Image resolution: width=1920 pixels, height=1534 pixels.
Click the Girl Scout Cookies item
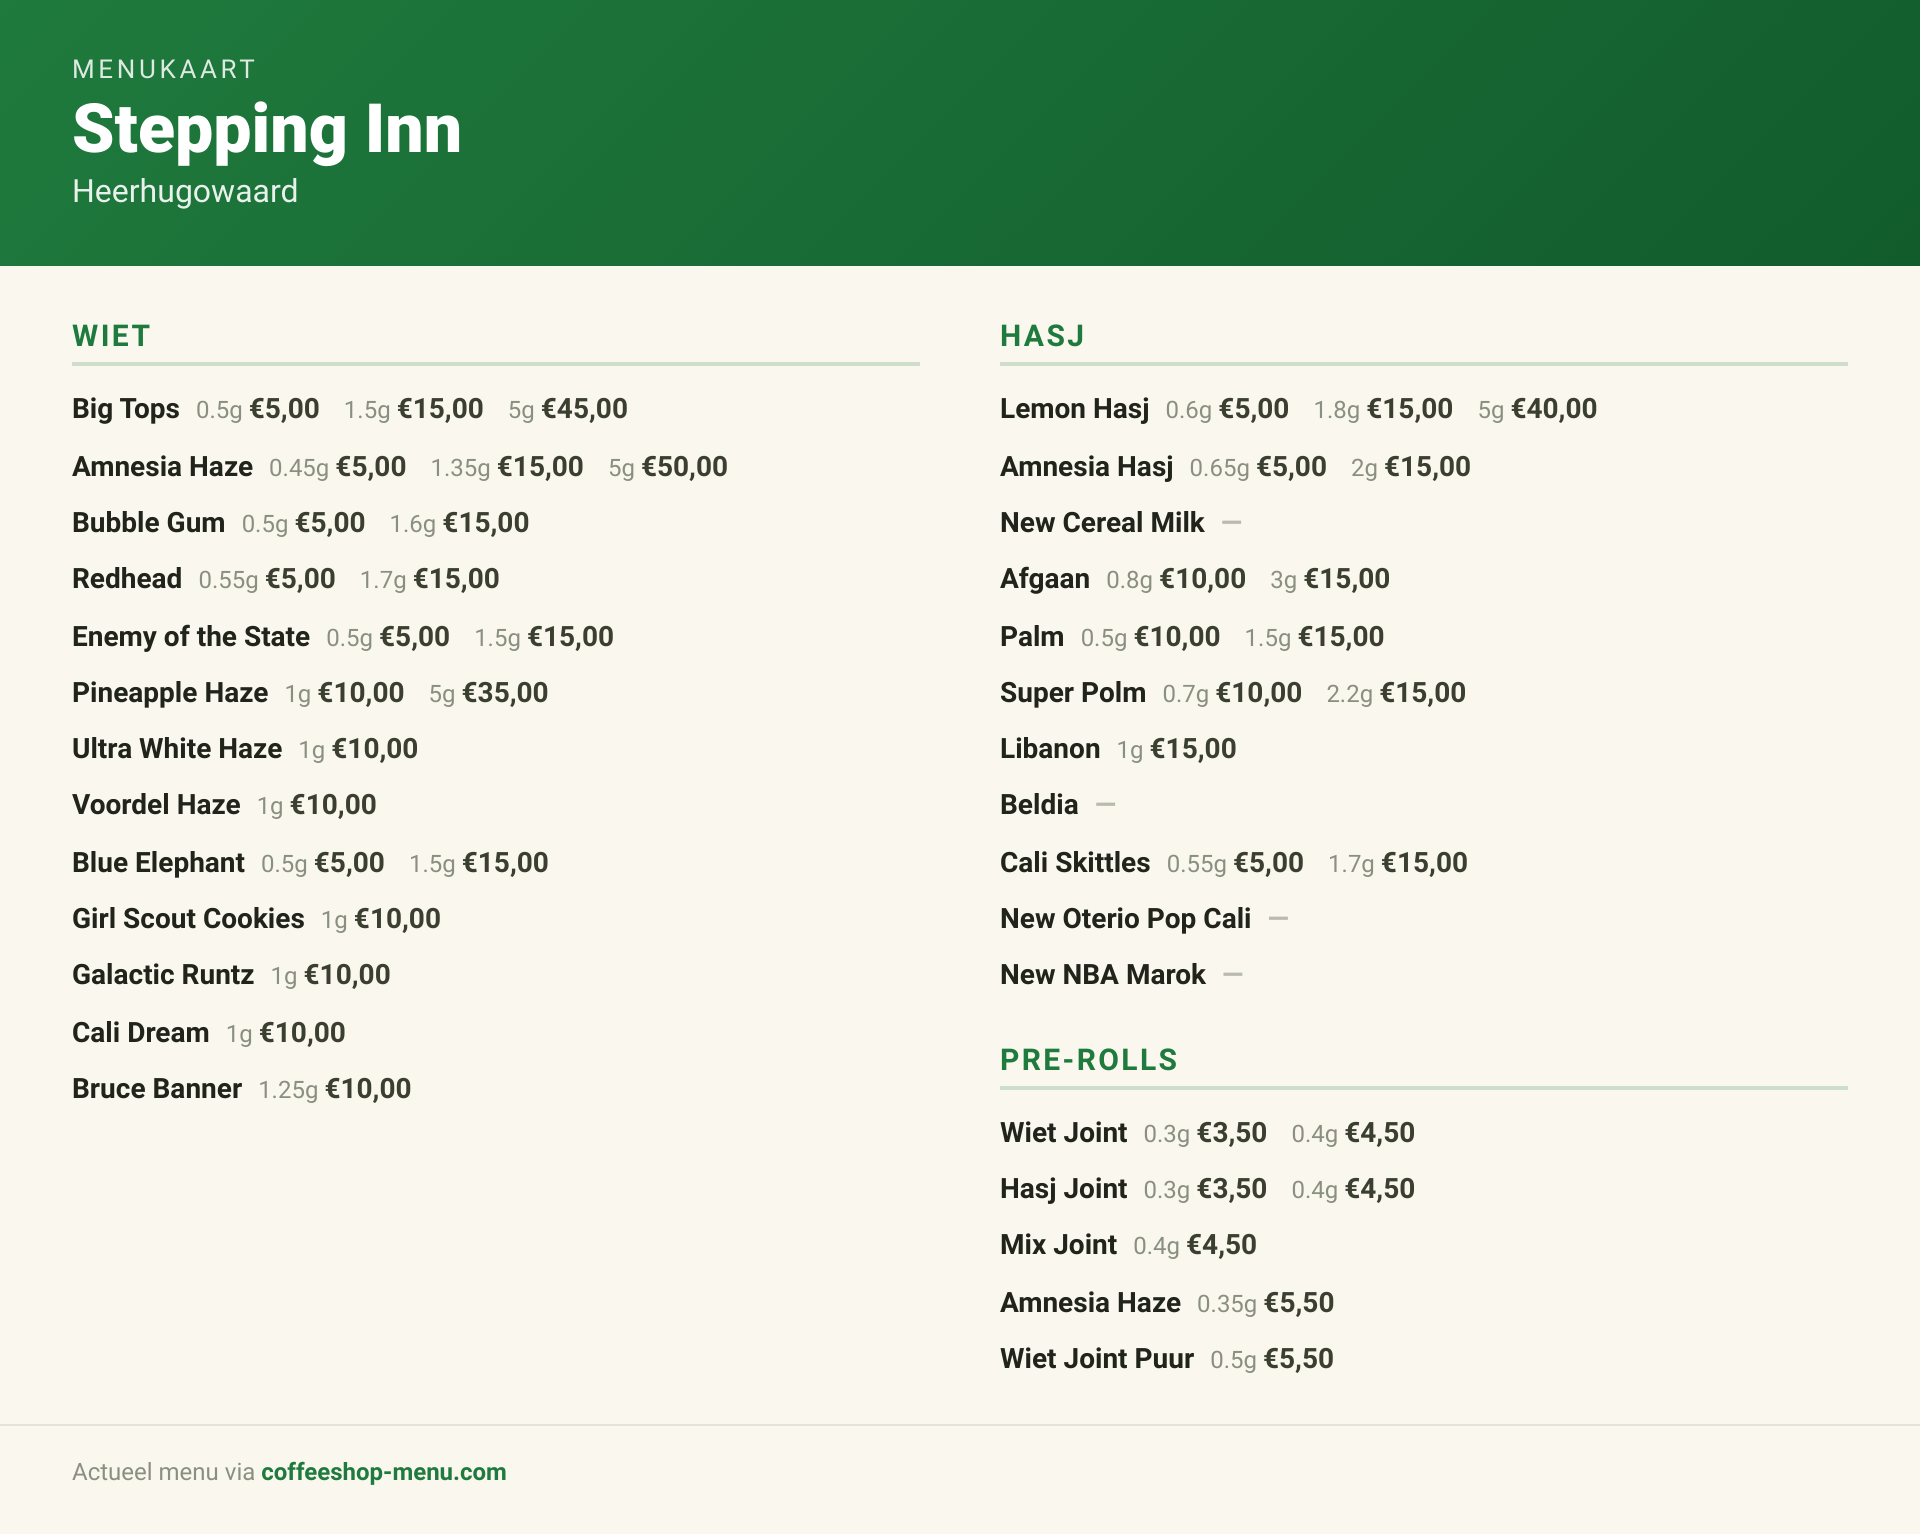tap(188, 919)
